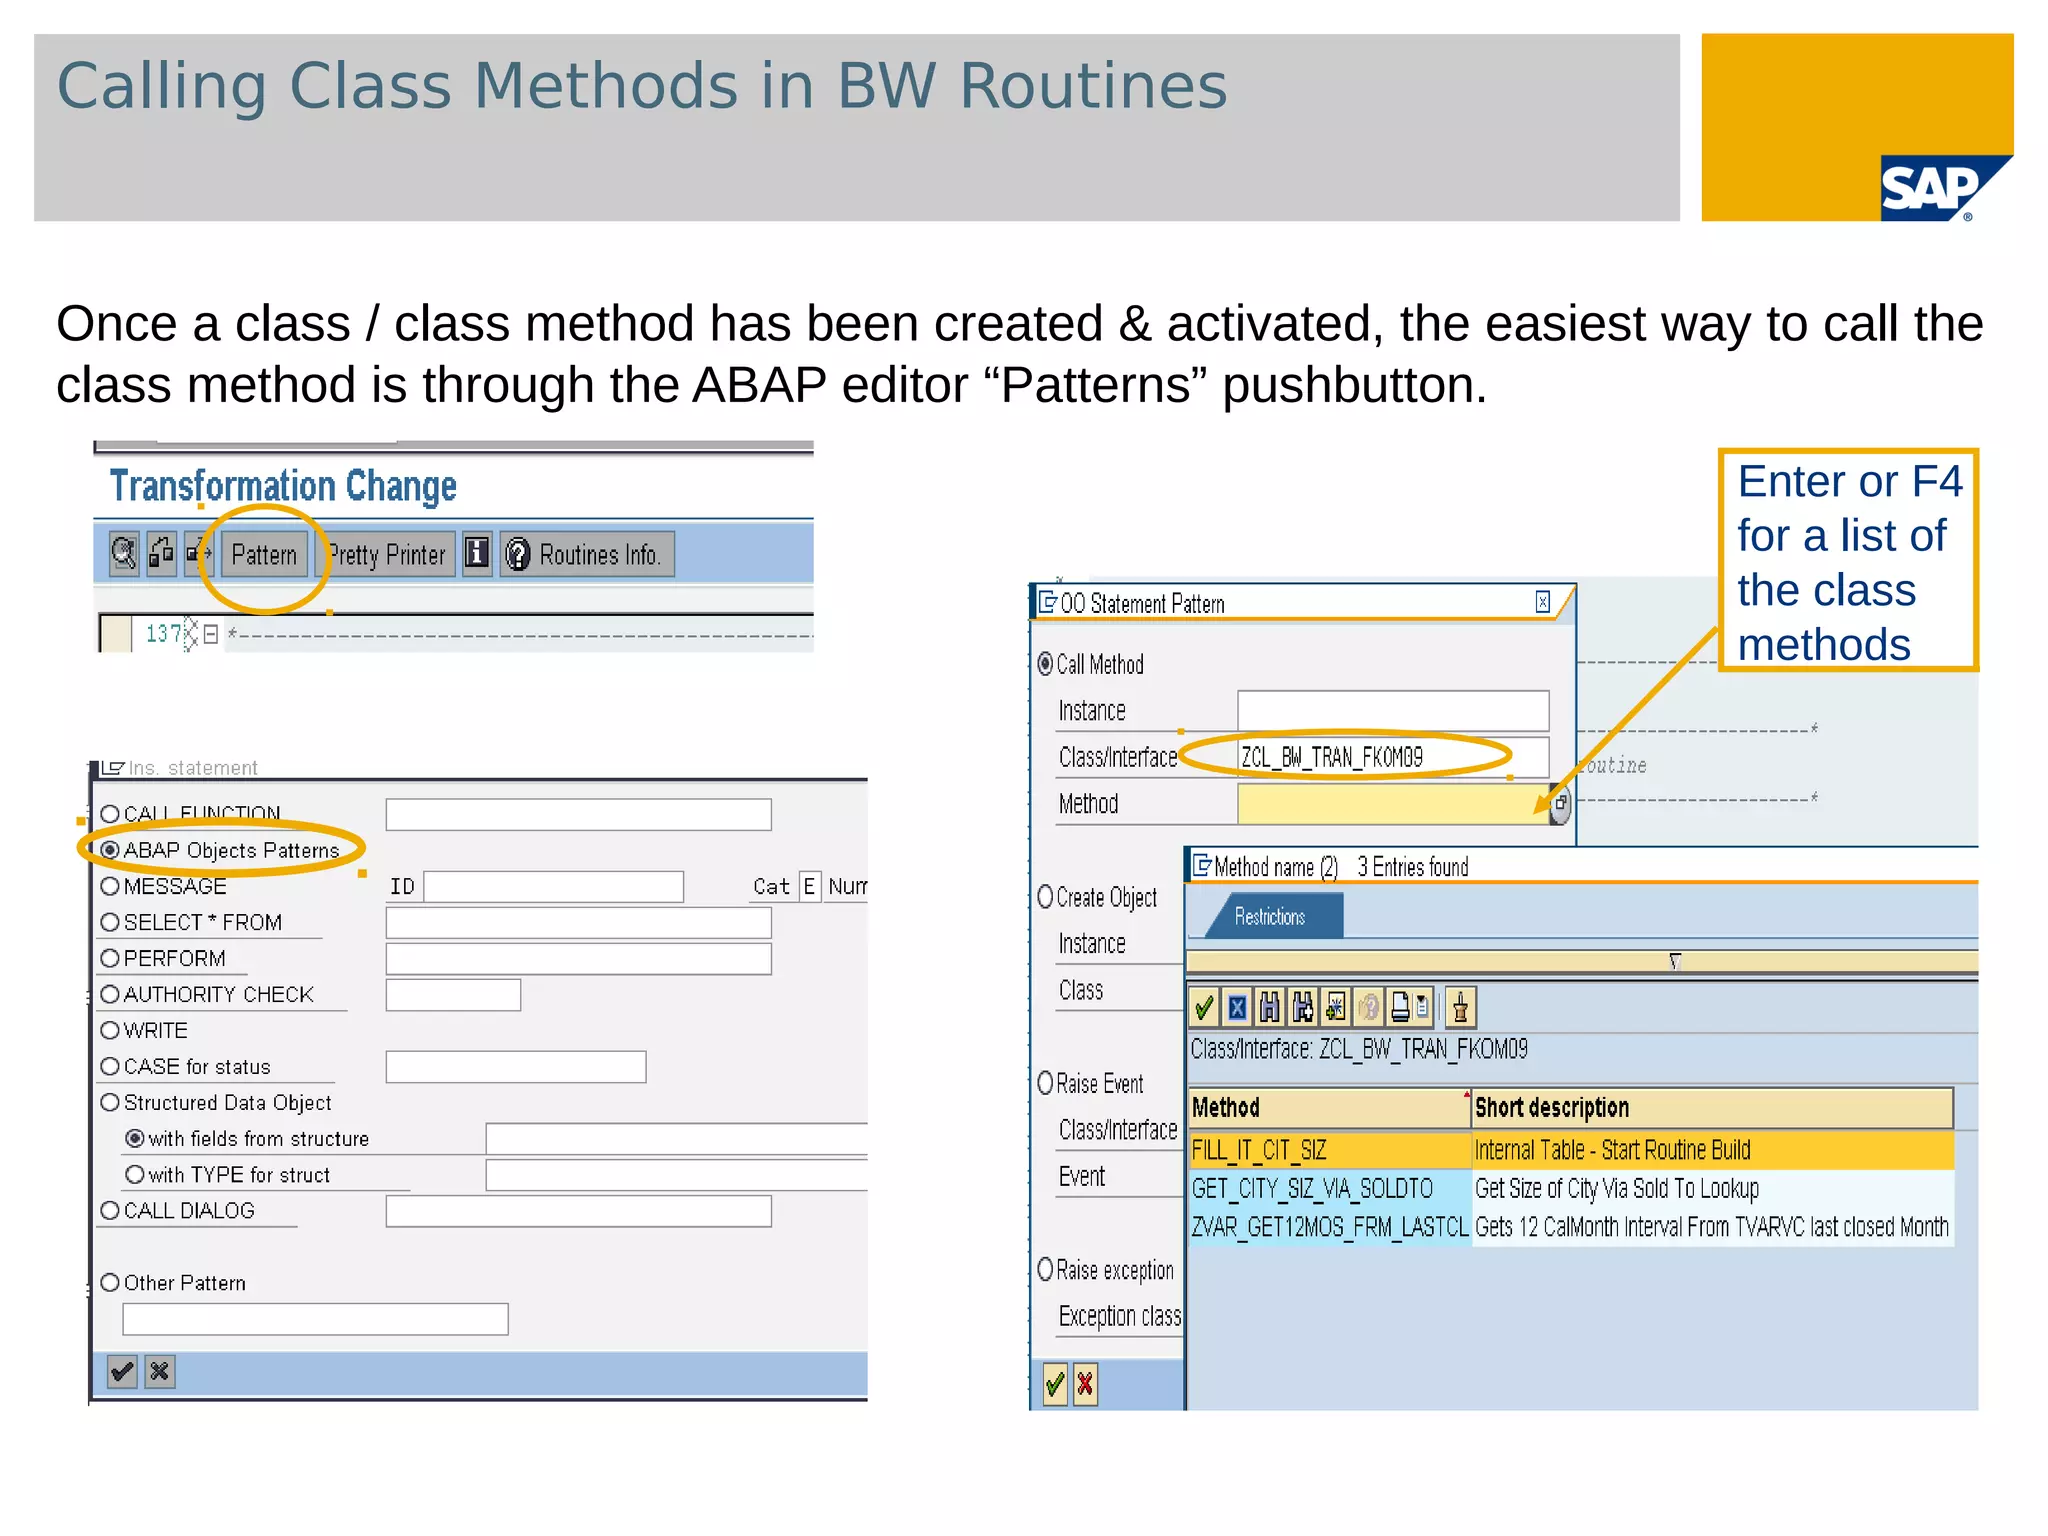
Task: Select CASE for status radio option
Action: pos(110,1066)
